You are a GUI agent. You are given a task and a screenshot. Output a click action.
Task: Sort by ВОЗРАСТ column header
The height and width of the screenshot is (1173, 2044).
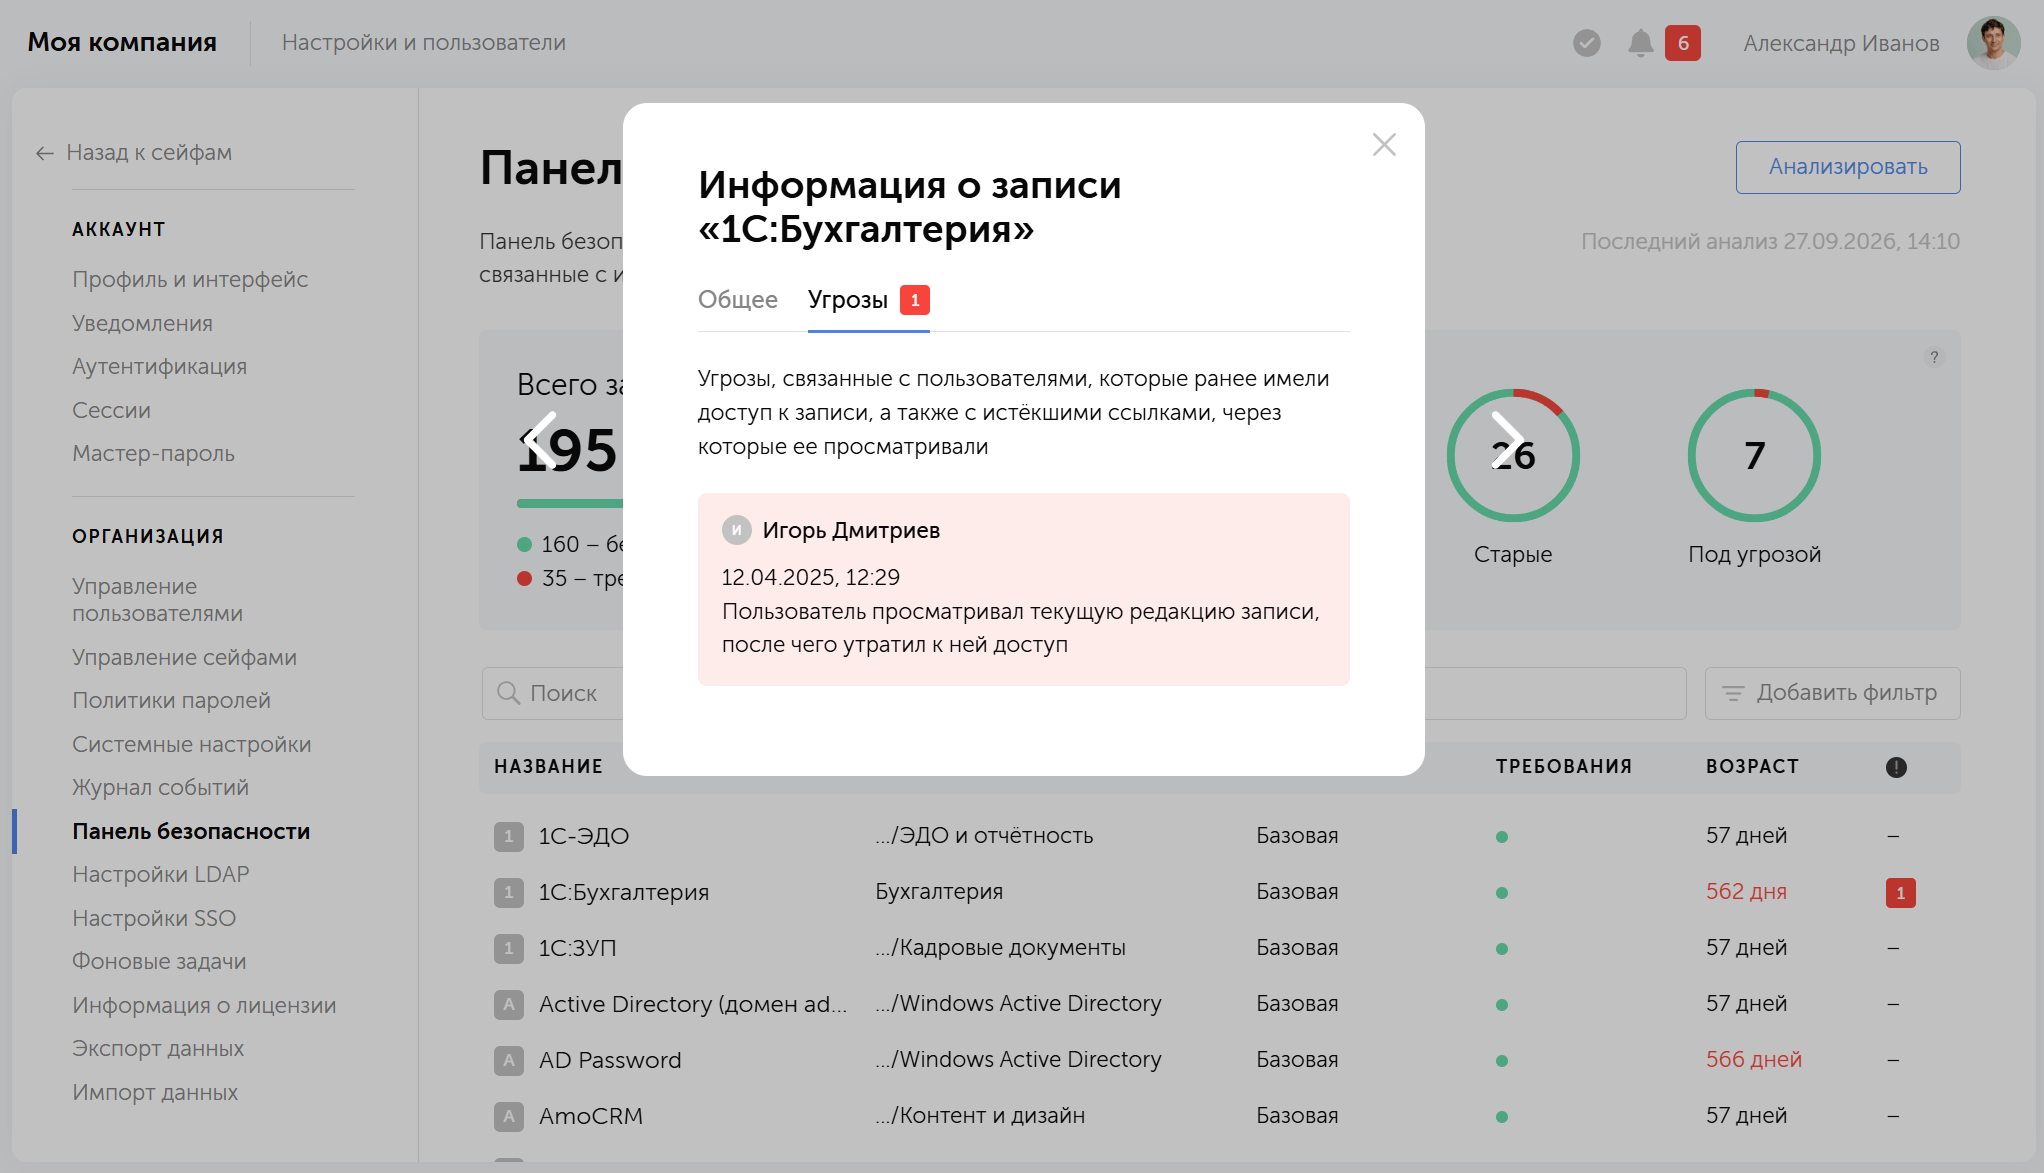point(1752,767)
